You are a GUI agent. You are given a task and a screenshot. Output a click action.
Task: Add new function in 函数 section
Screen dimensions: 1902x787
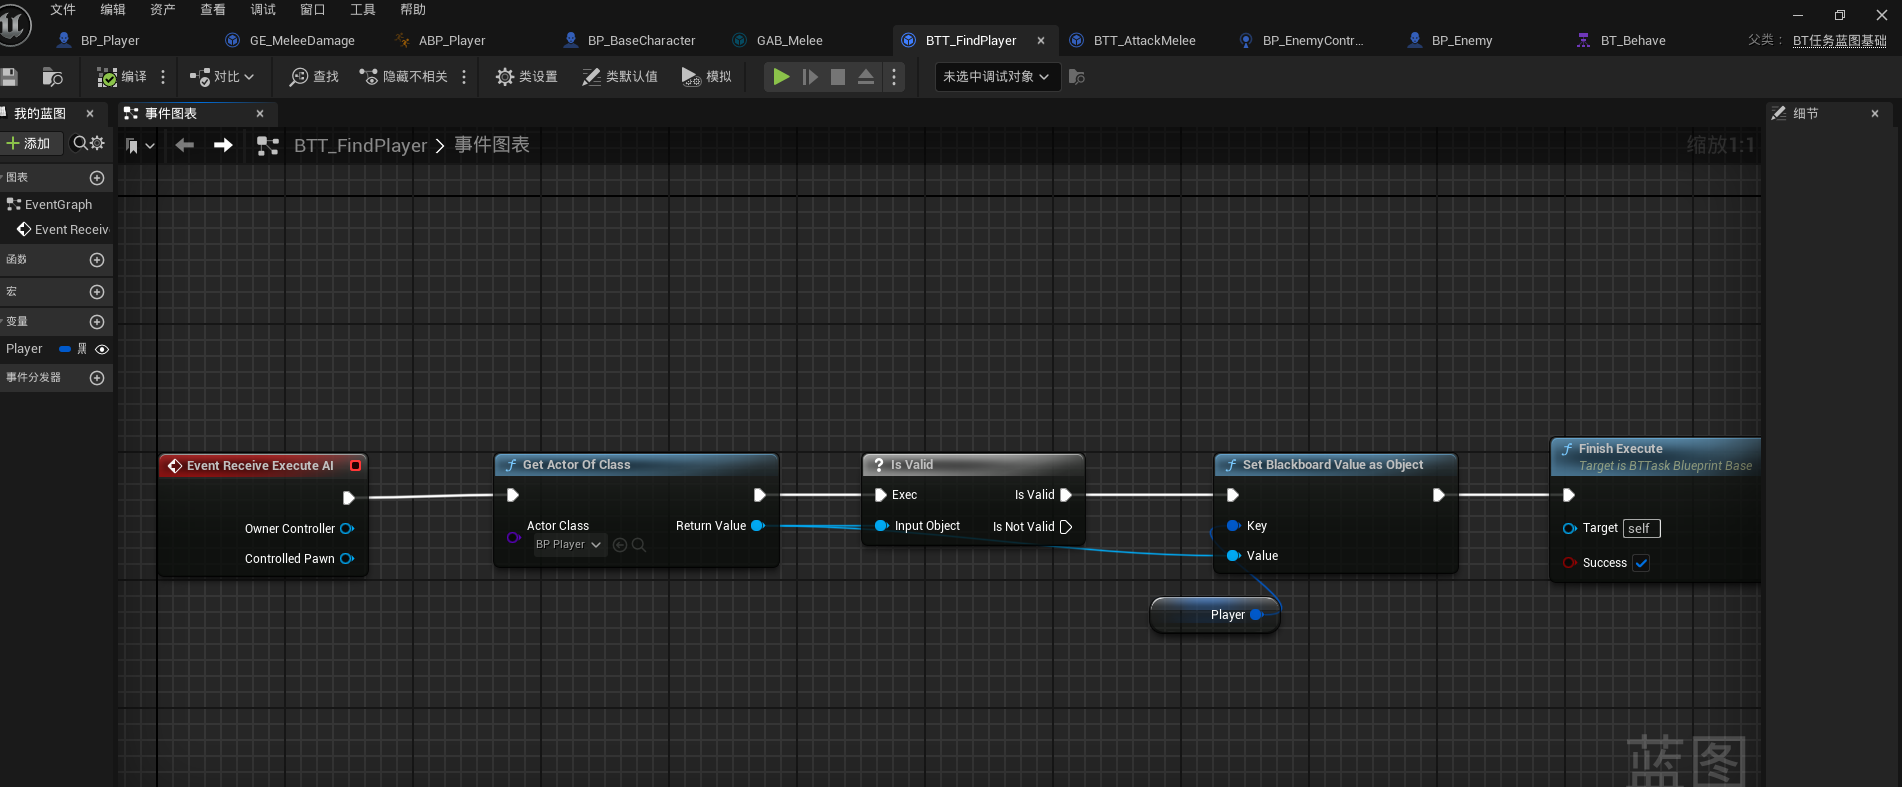[x=97, y=260]
